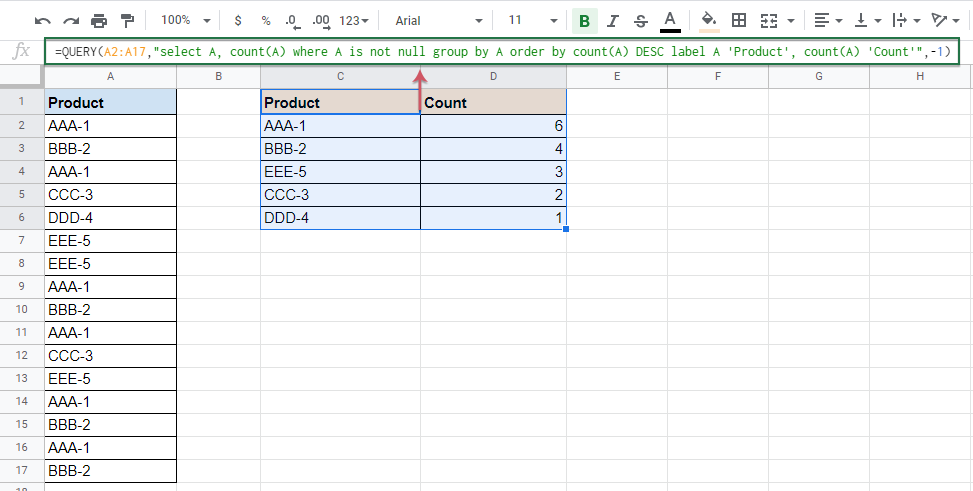The height and width of the screenshot is (491, 973).
Task: Select column E header
Action: (x=616, y=77)
